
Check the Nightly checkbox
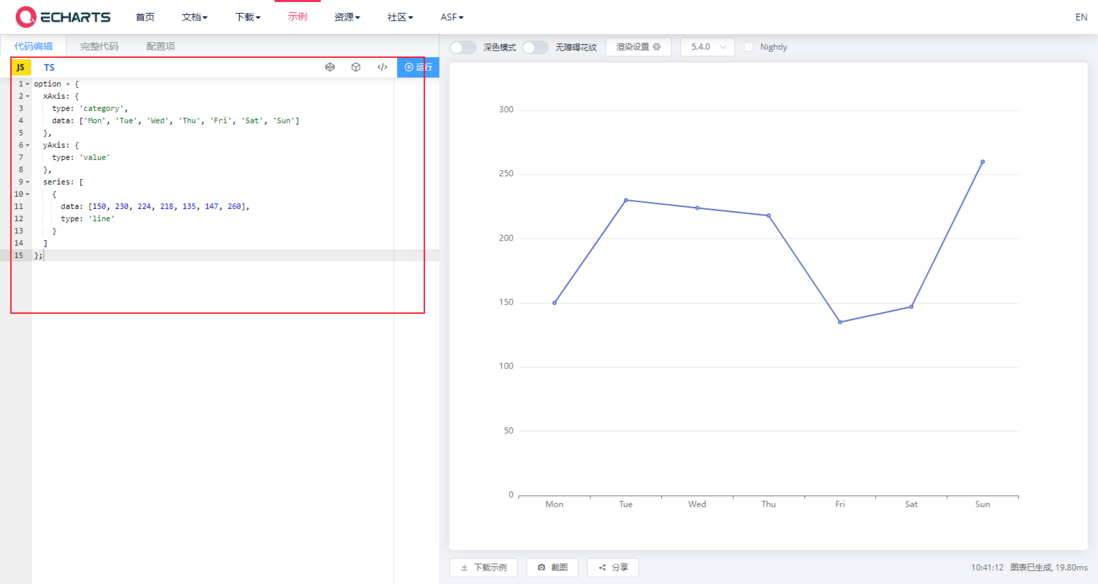pos(749,47)
